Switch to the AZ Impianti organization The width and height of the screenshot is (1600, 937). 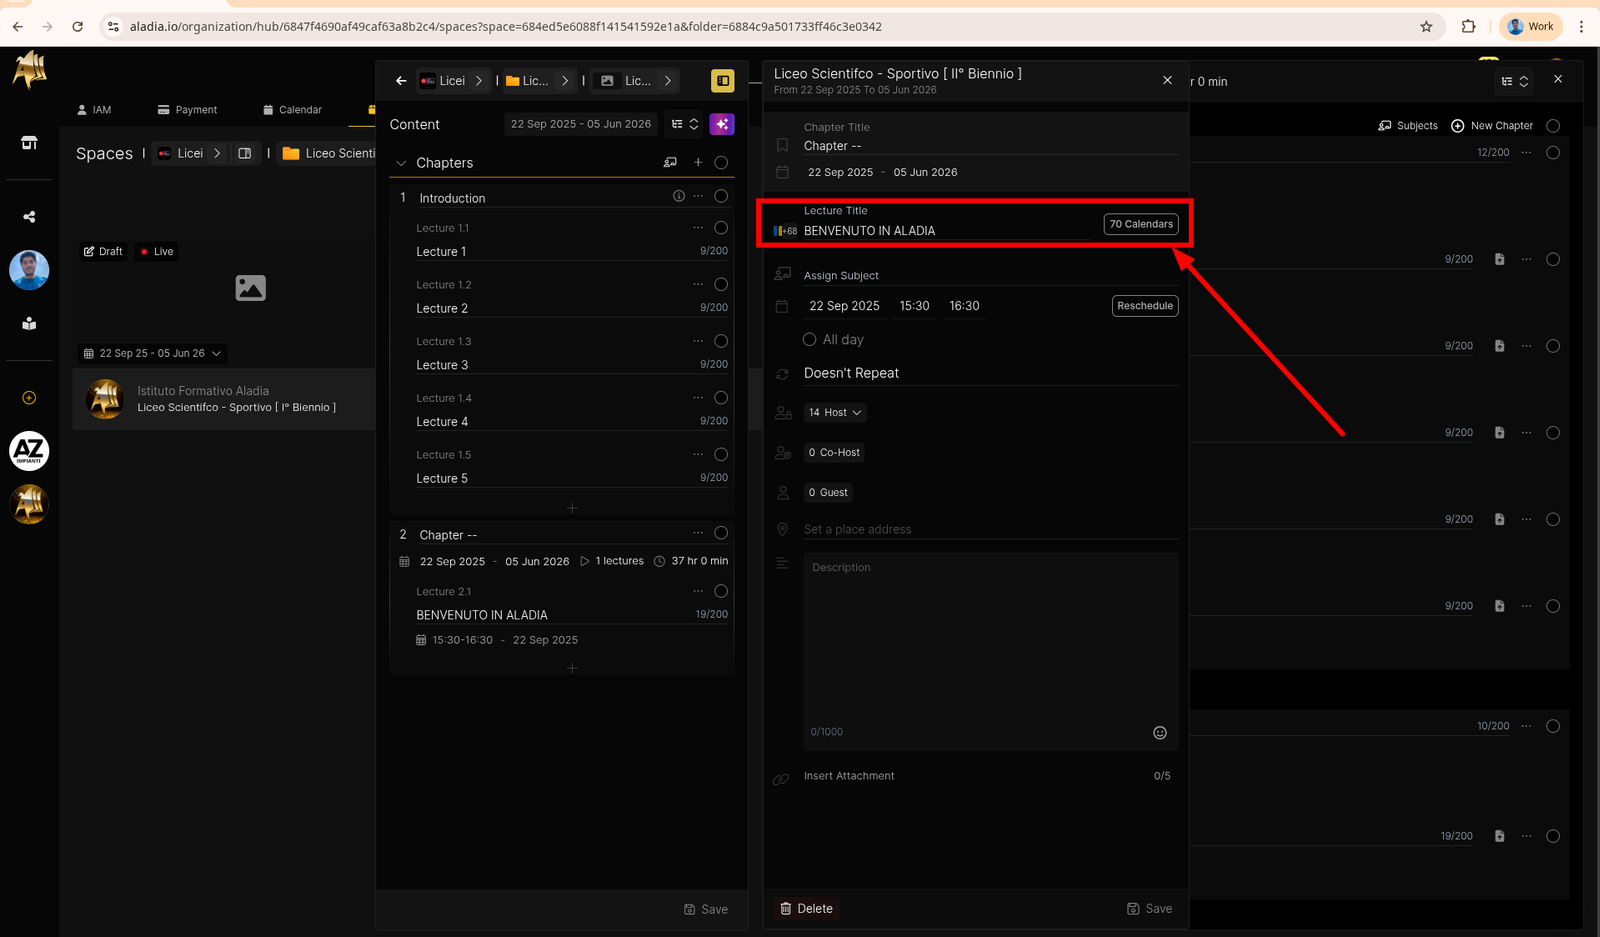pos(29,451)
